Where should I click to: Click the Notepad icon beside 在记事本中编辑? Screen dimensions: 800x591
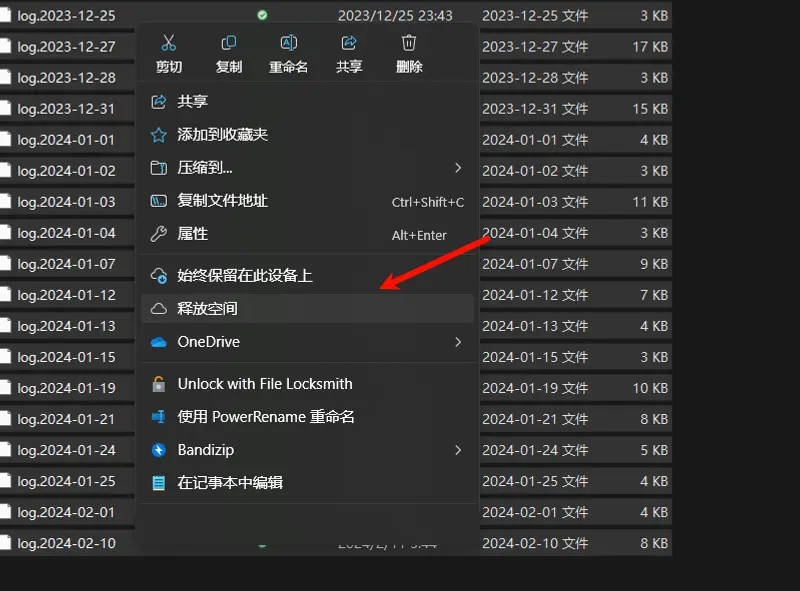click(159, 483)
